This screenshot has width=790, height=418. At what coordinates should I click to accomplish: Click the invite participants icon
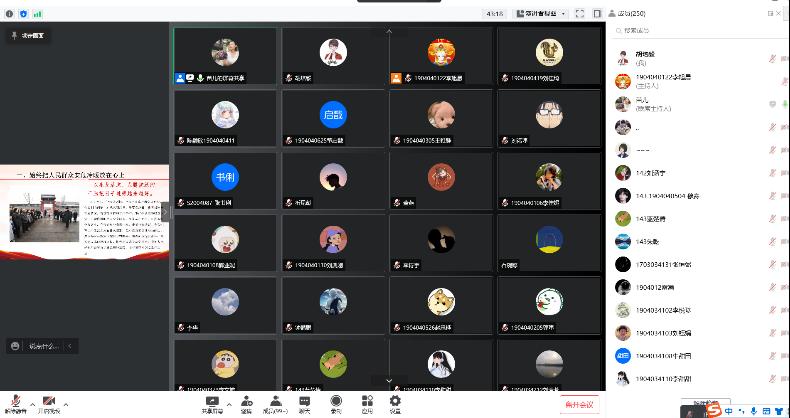(246, 404)
